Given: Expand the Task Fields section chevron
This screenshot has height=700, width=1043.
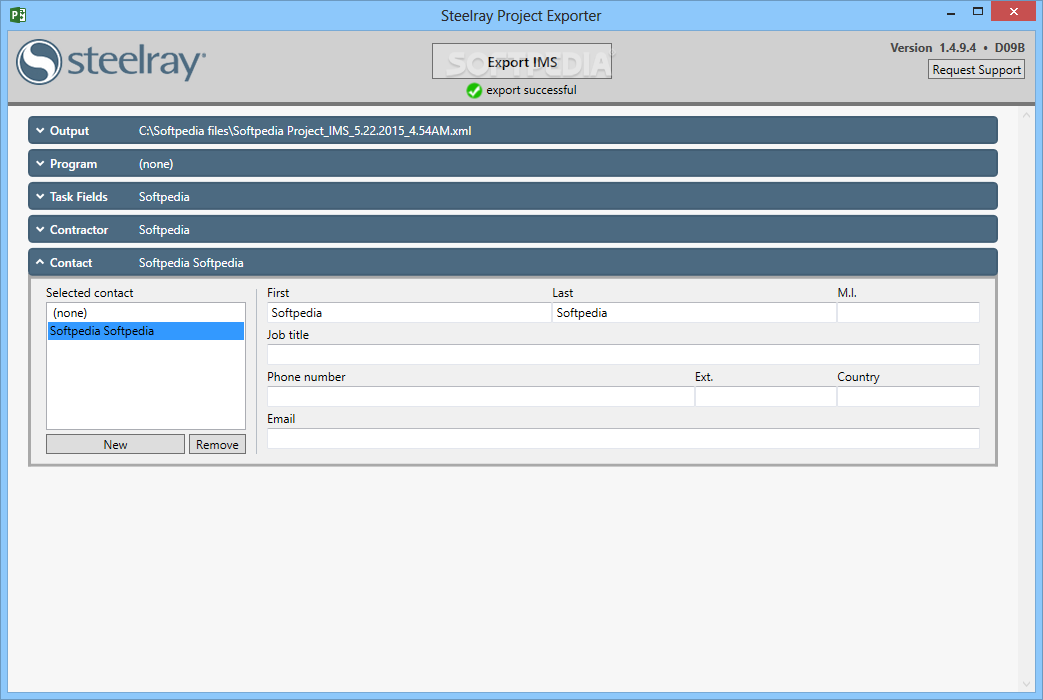Looking at the screenshot, I should tap(40, 196).
